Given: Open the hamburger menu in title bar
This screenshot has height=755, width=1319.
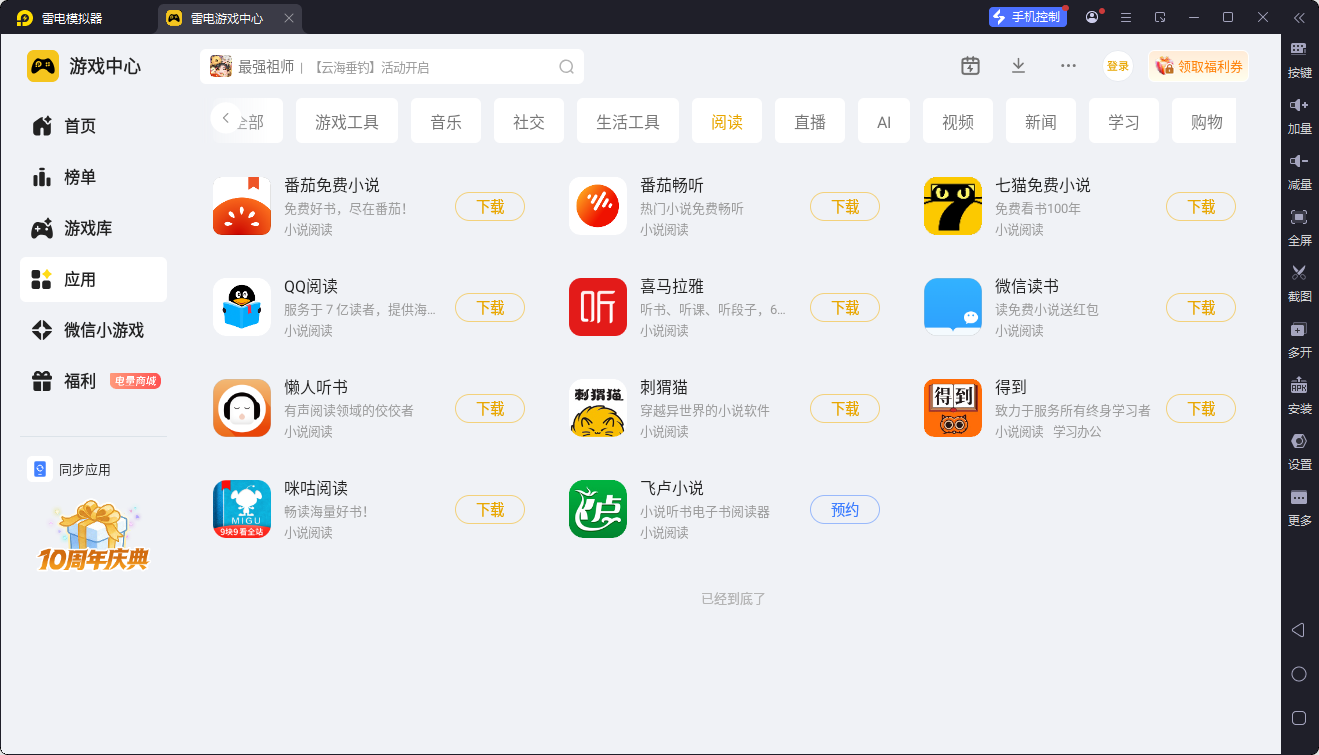Looking at the screenshot, I should pos(1126,17).
